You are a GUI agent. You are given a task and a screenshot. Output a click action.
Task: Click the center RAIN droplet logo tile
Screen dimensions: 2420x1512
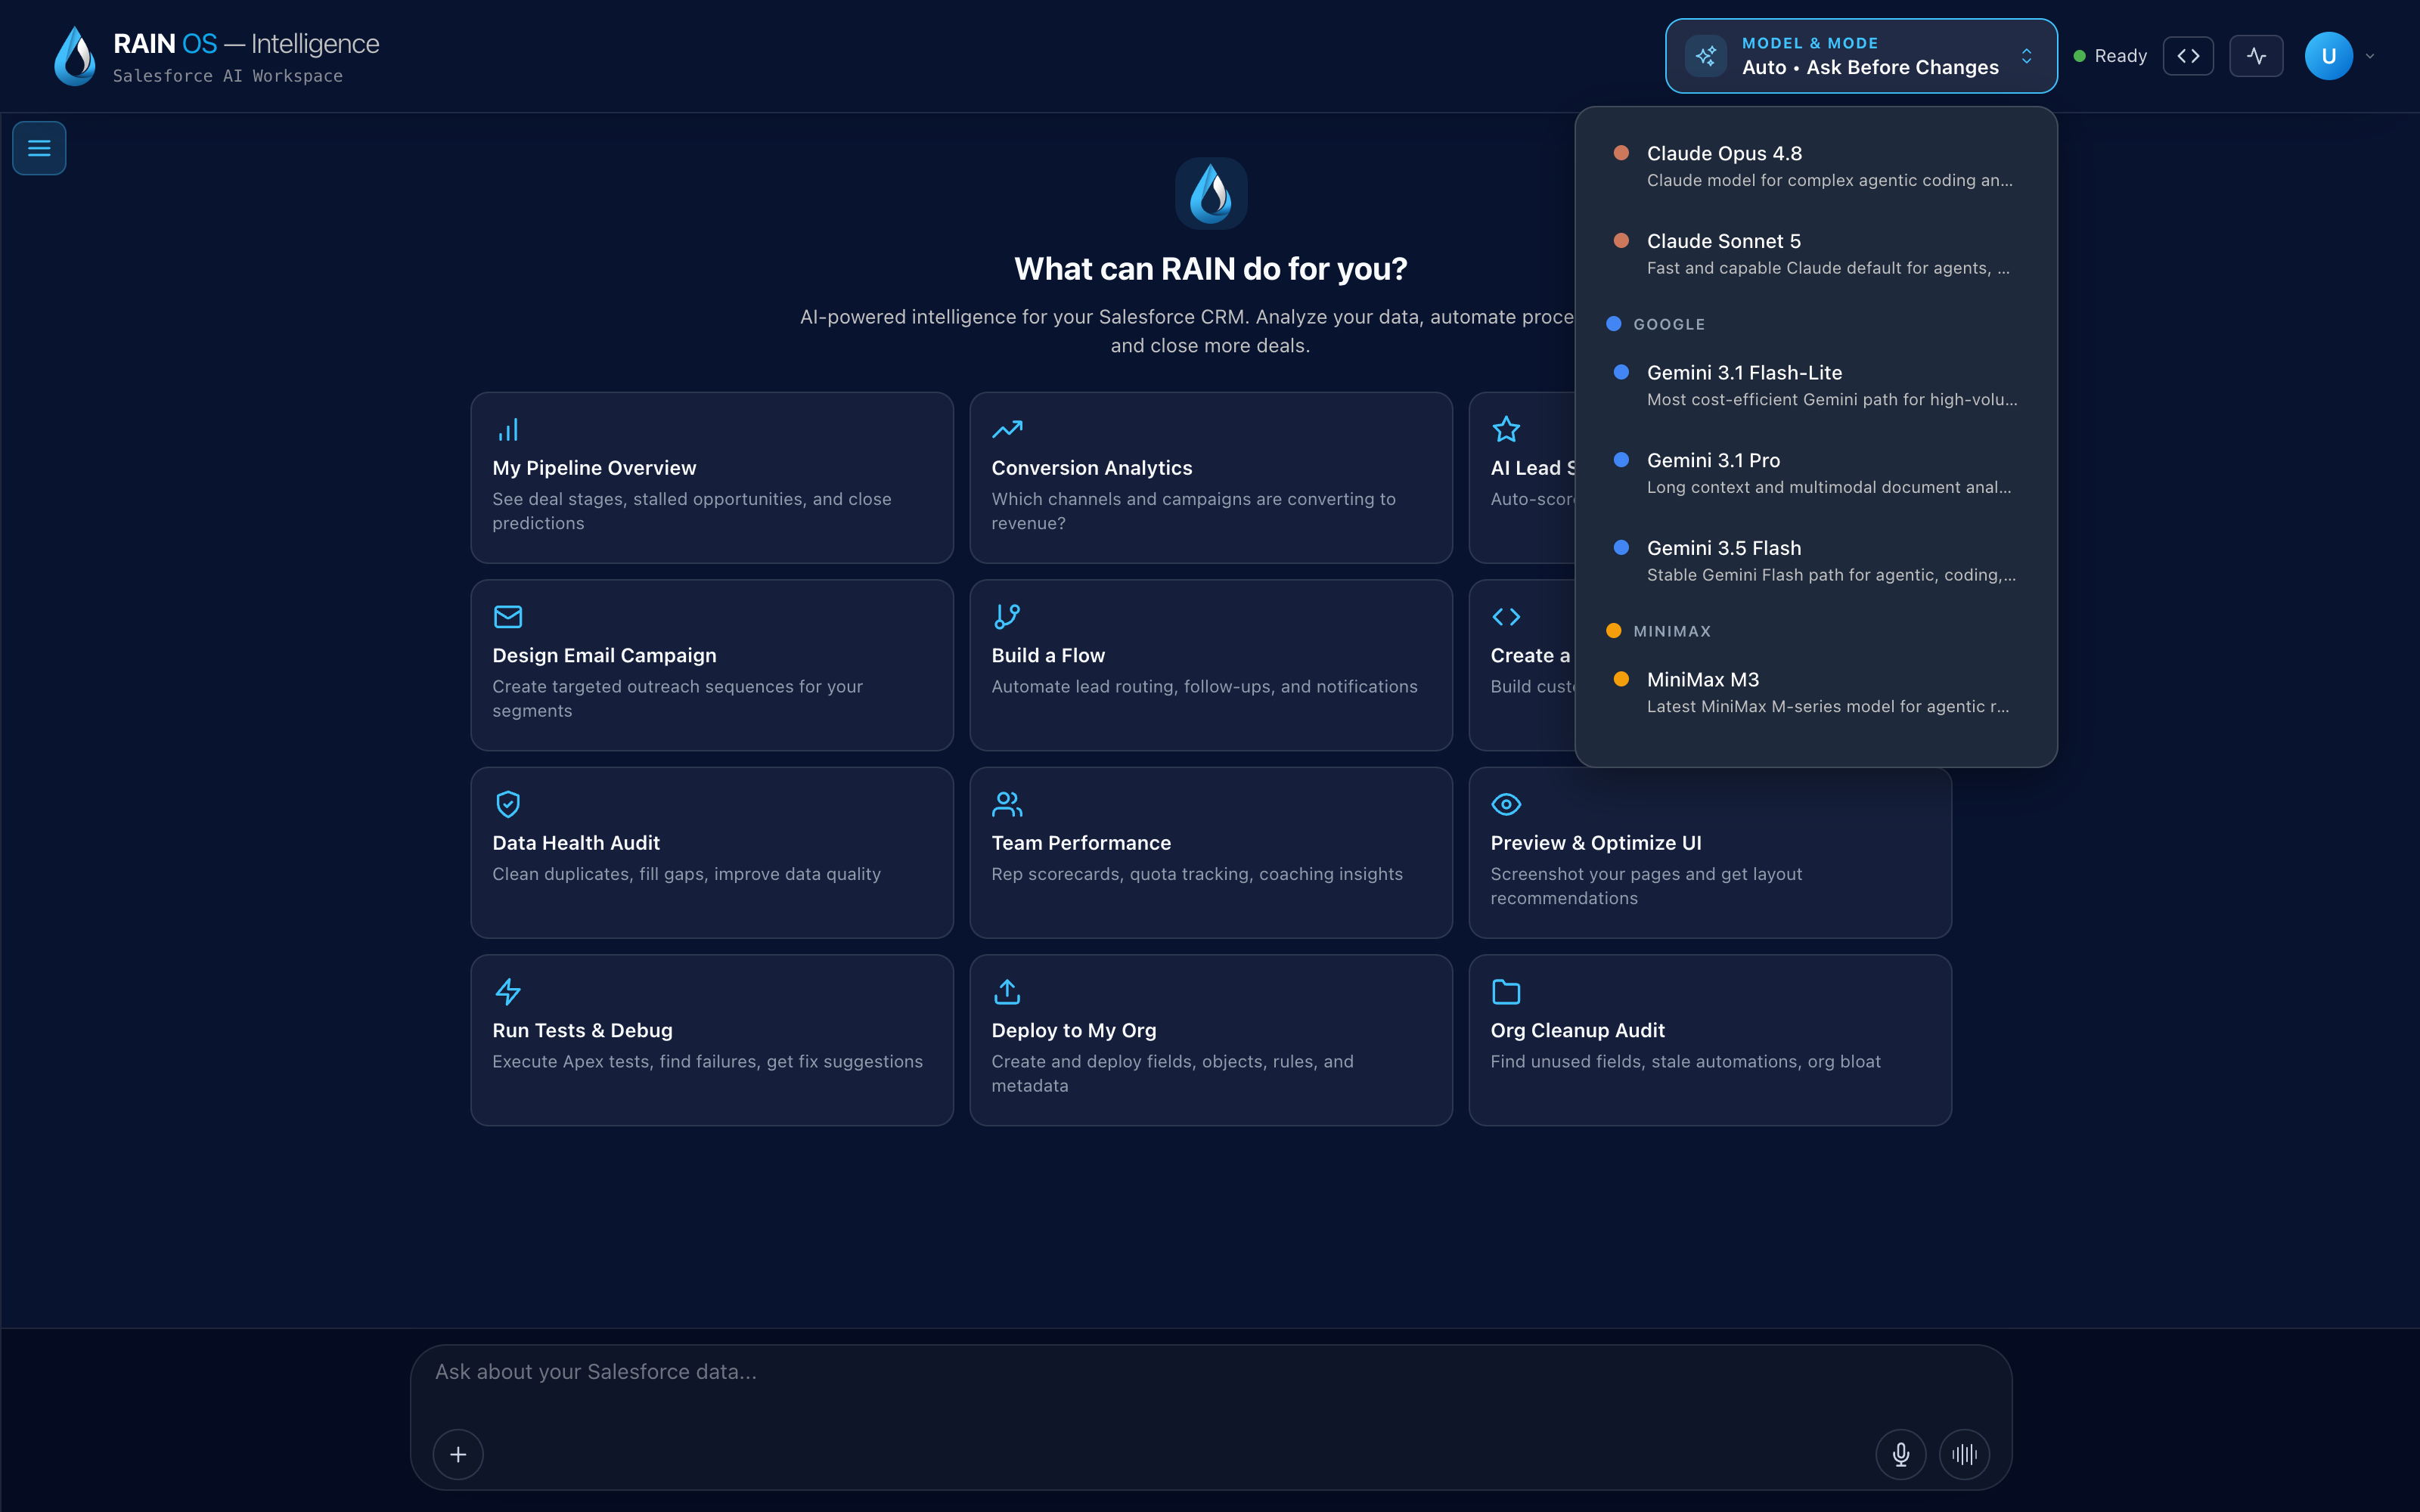click(x=1211, y=193)
